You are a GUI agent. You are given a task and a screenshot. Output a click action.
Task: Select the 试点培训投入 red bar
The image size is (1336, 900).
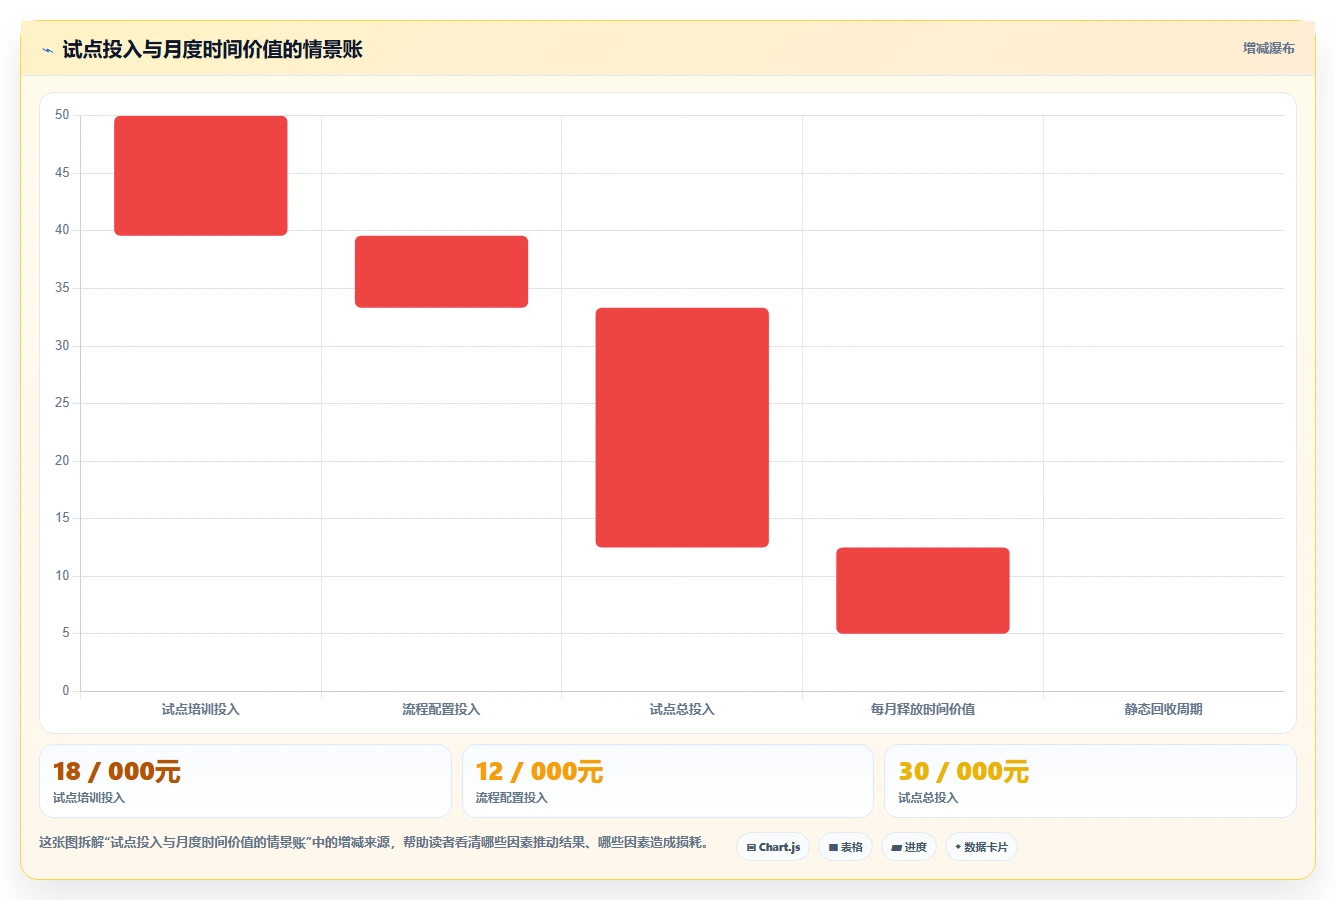point(201,176)
